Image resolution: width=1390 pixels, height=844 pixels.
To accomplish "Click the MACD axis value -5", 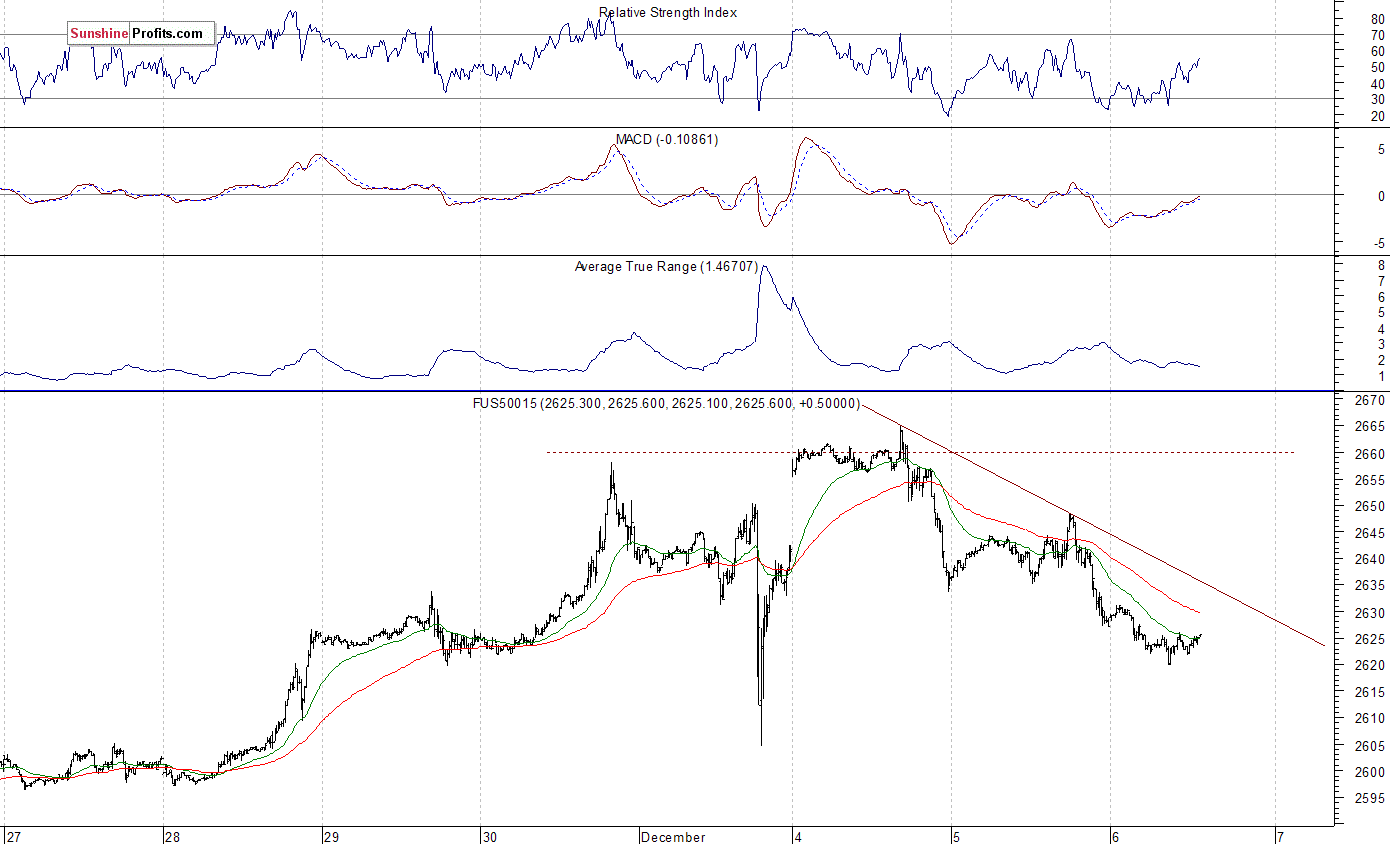I will pos(1379,243).
